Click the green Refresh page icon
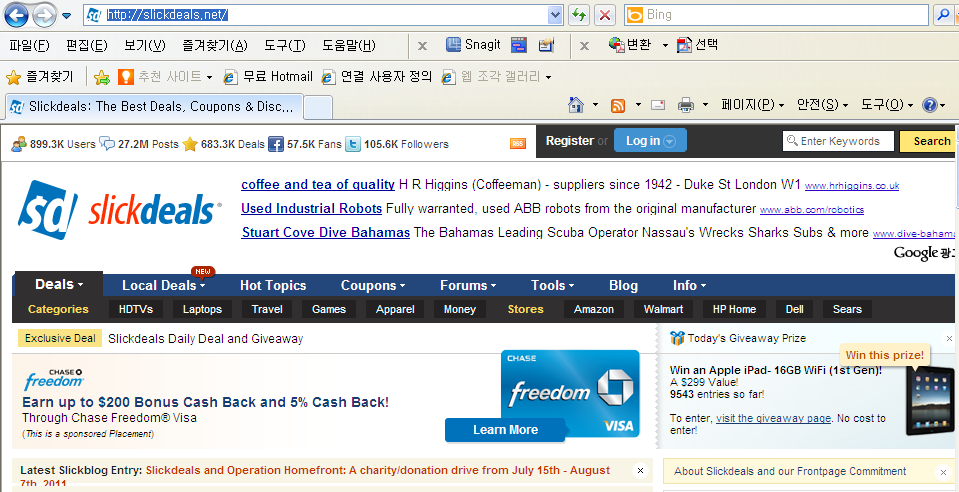Image resolution: width=959 pixels, height=492 pixels. (x=579, y=15)
